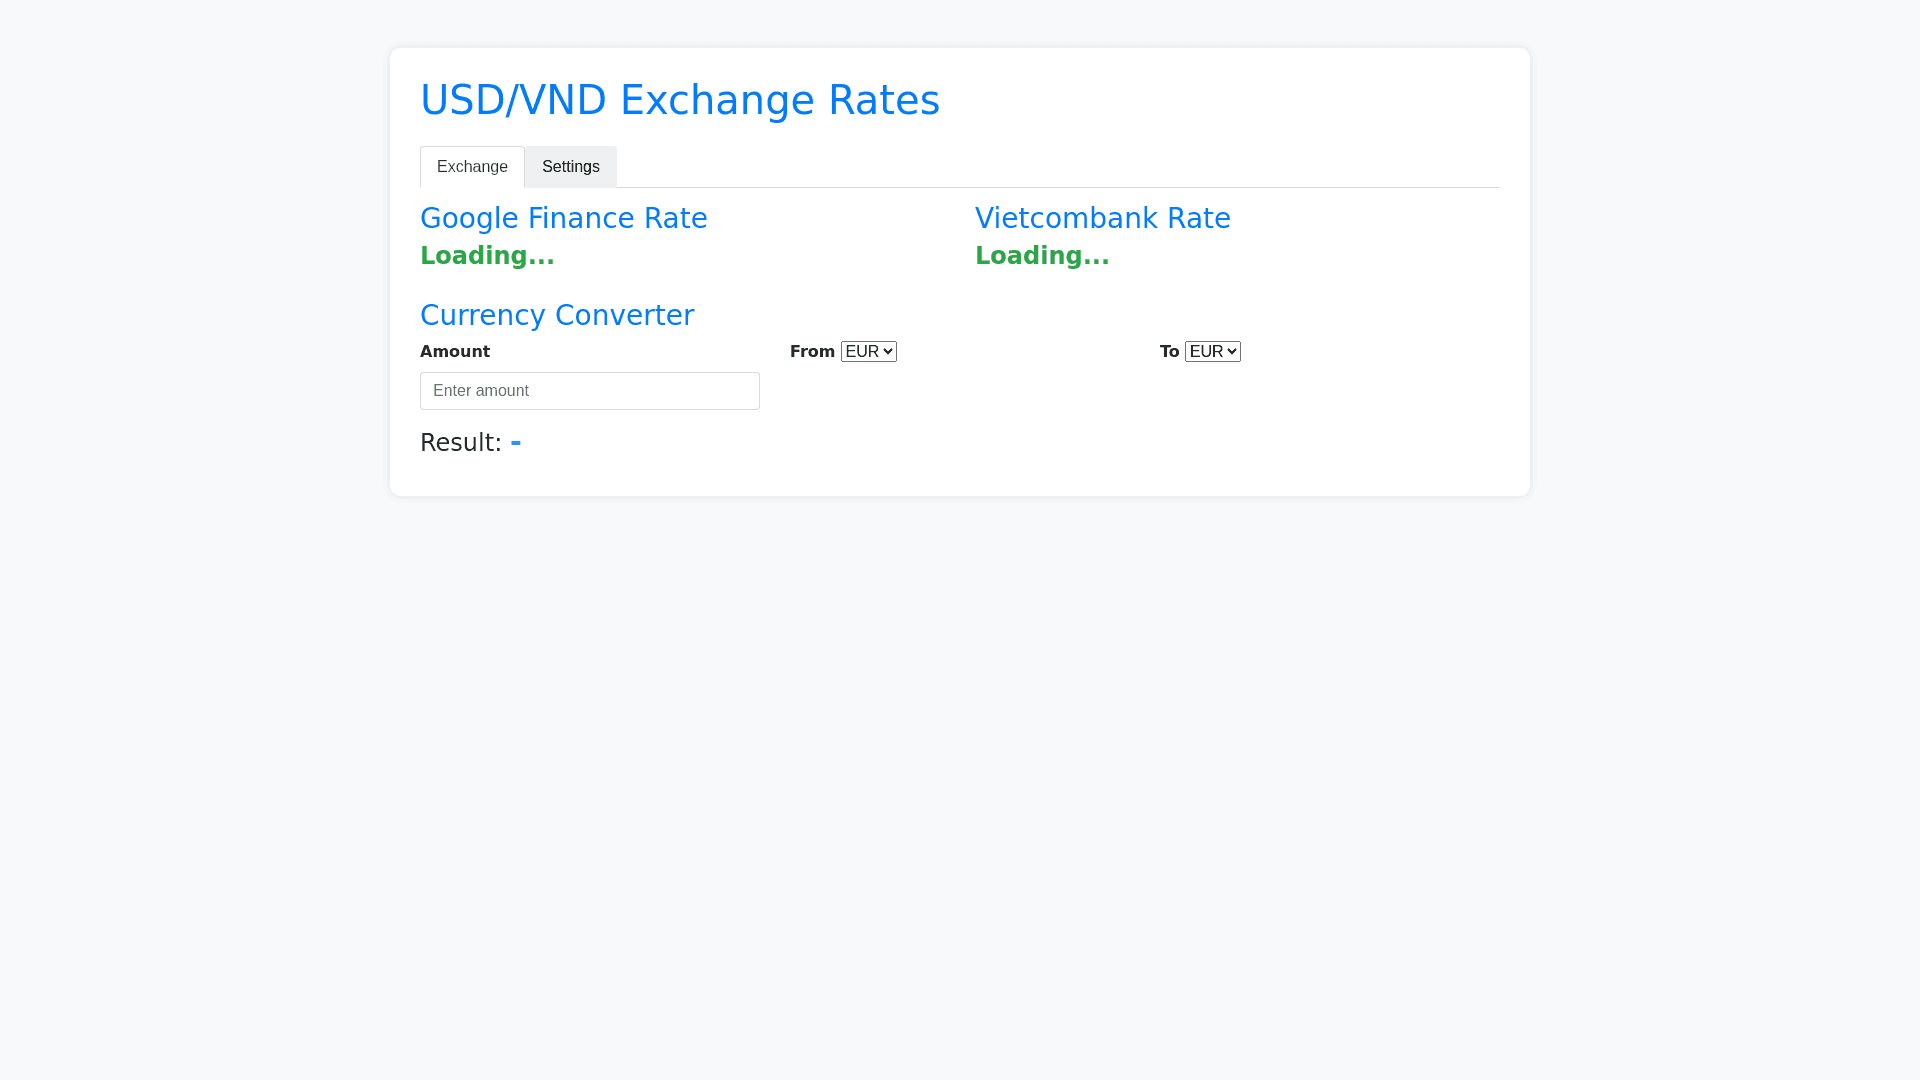Click the Enter amount input field
1920x1080 pixels.
coord(589,391)
